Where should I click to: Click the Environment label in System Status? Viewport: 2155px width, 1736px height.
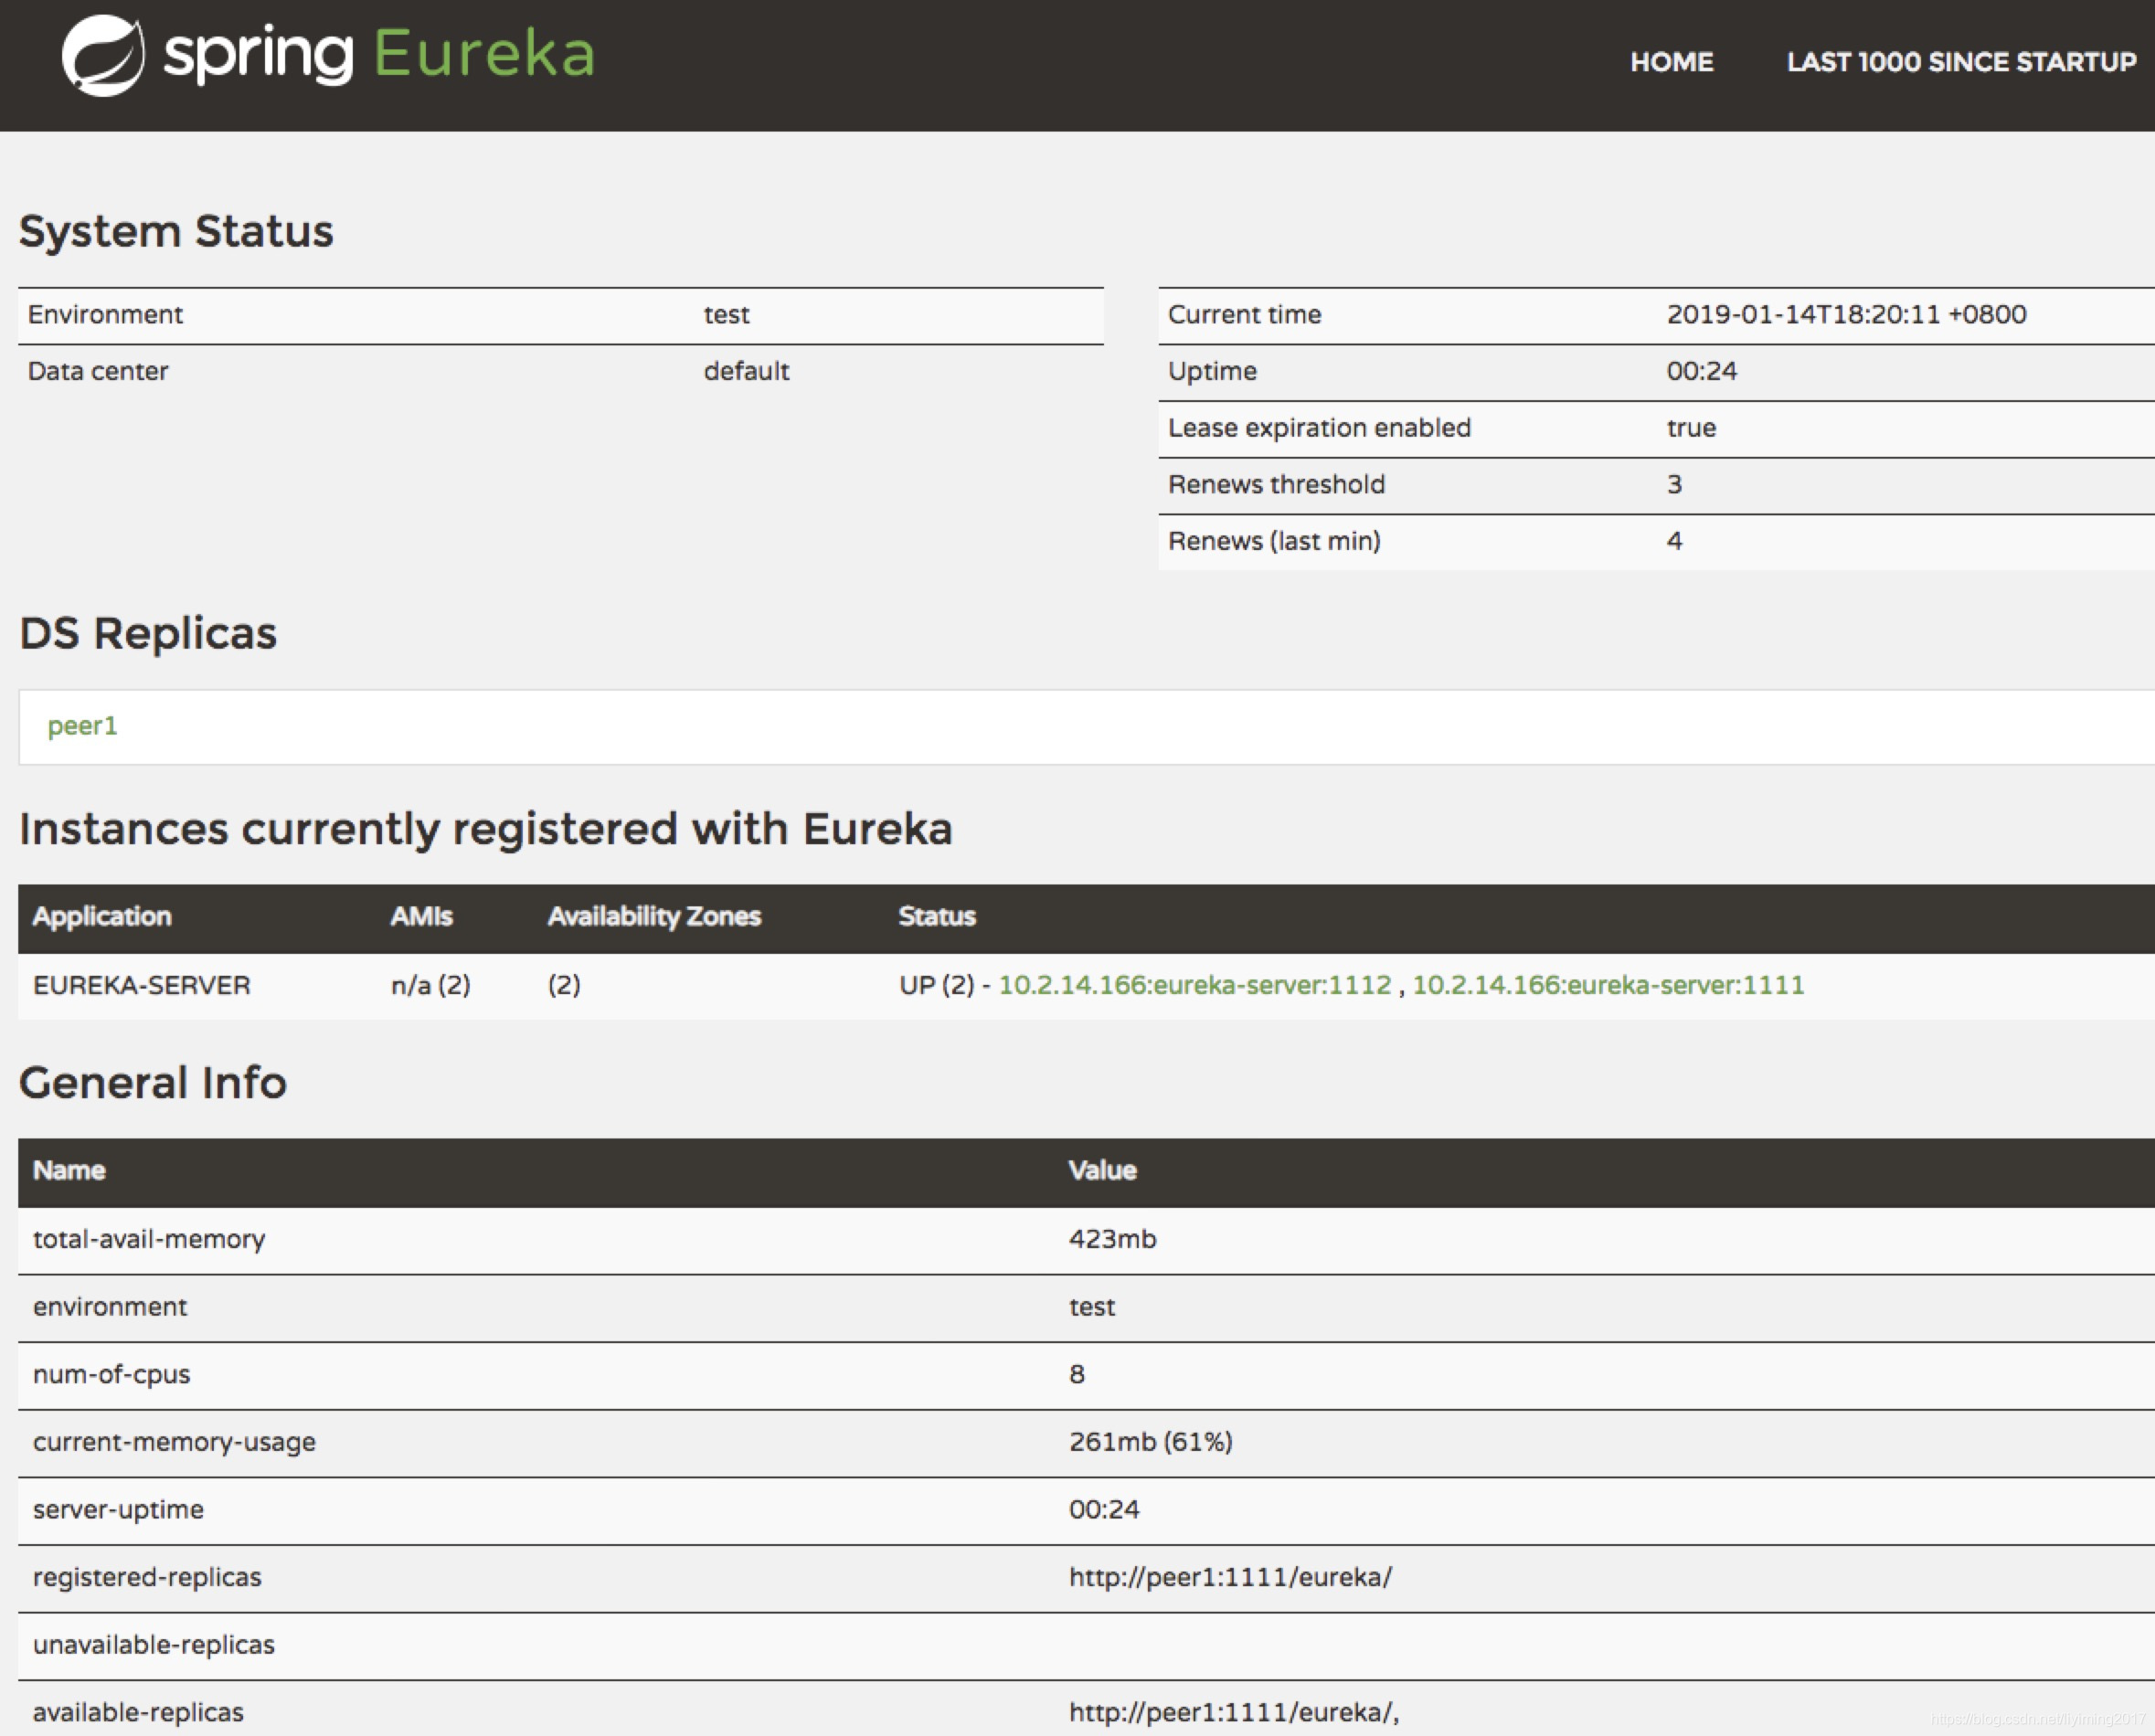[x=105, y=314]
